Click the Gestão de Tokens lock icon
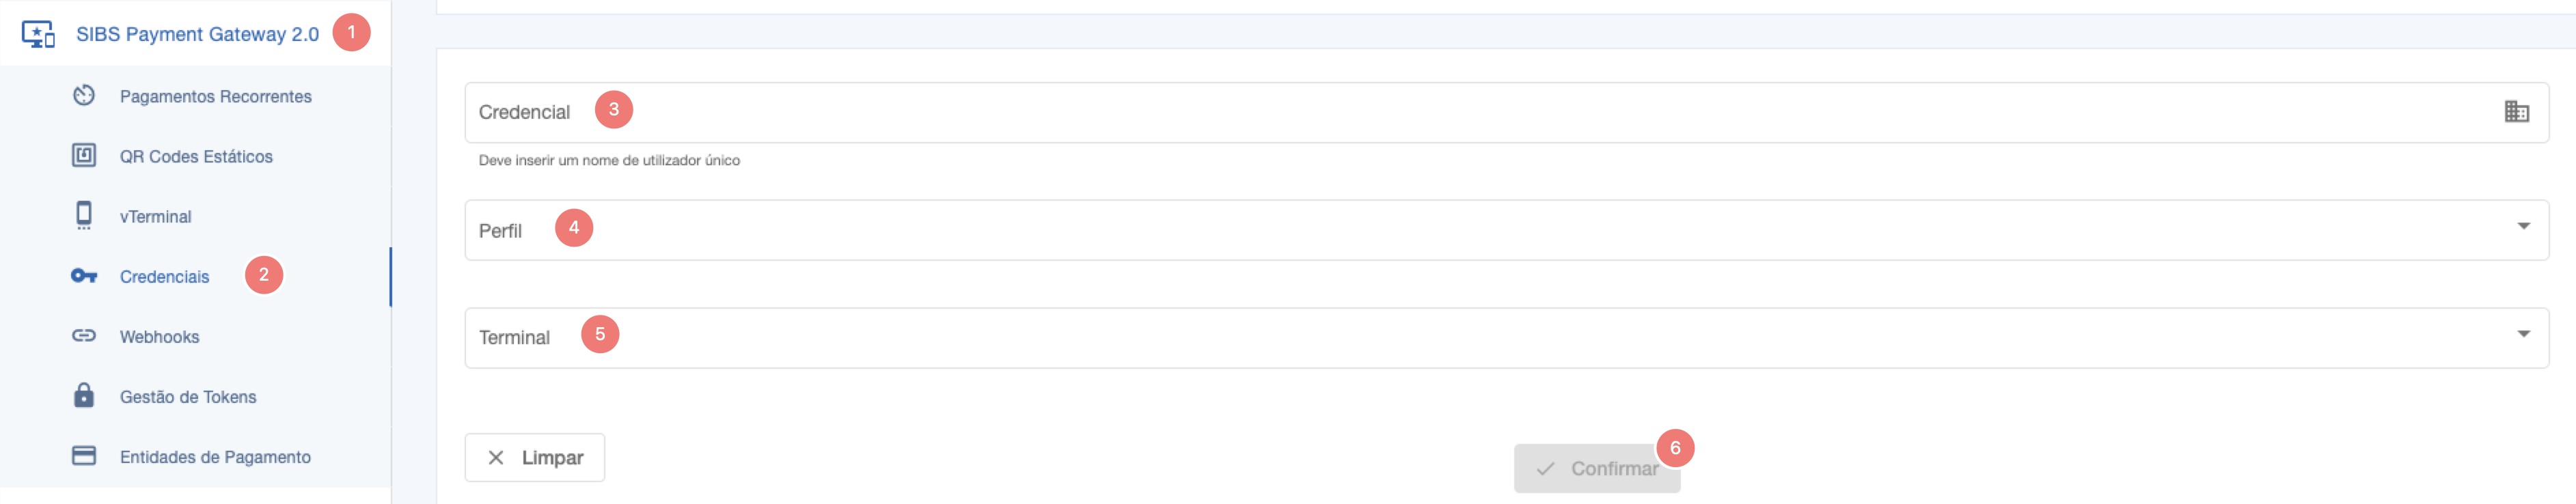Screen dimensions: 2576x504 [x=84, y=396]
